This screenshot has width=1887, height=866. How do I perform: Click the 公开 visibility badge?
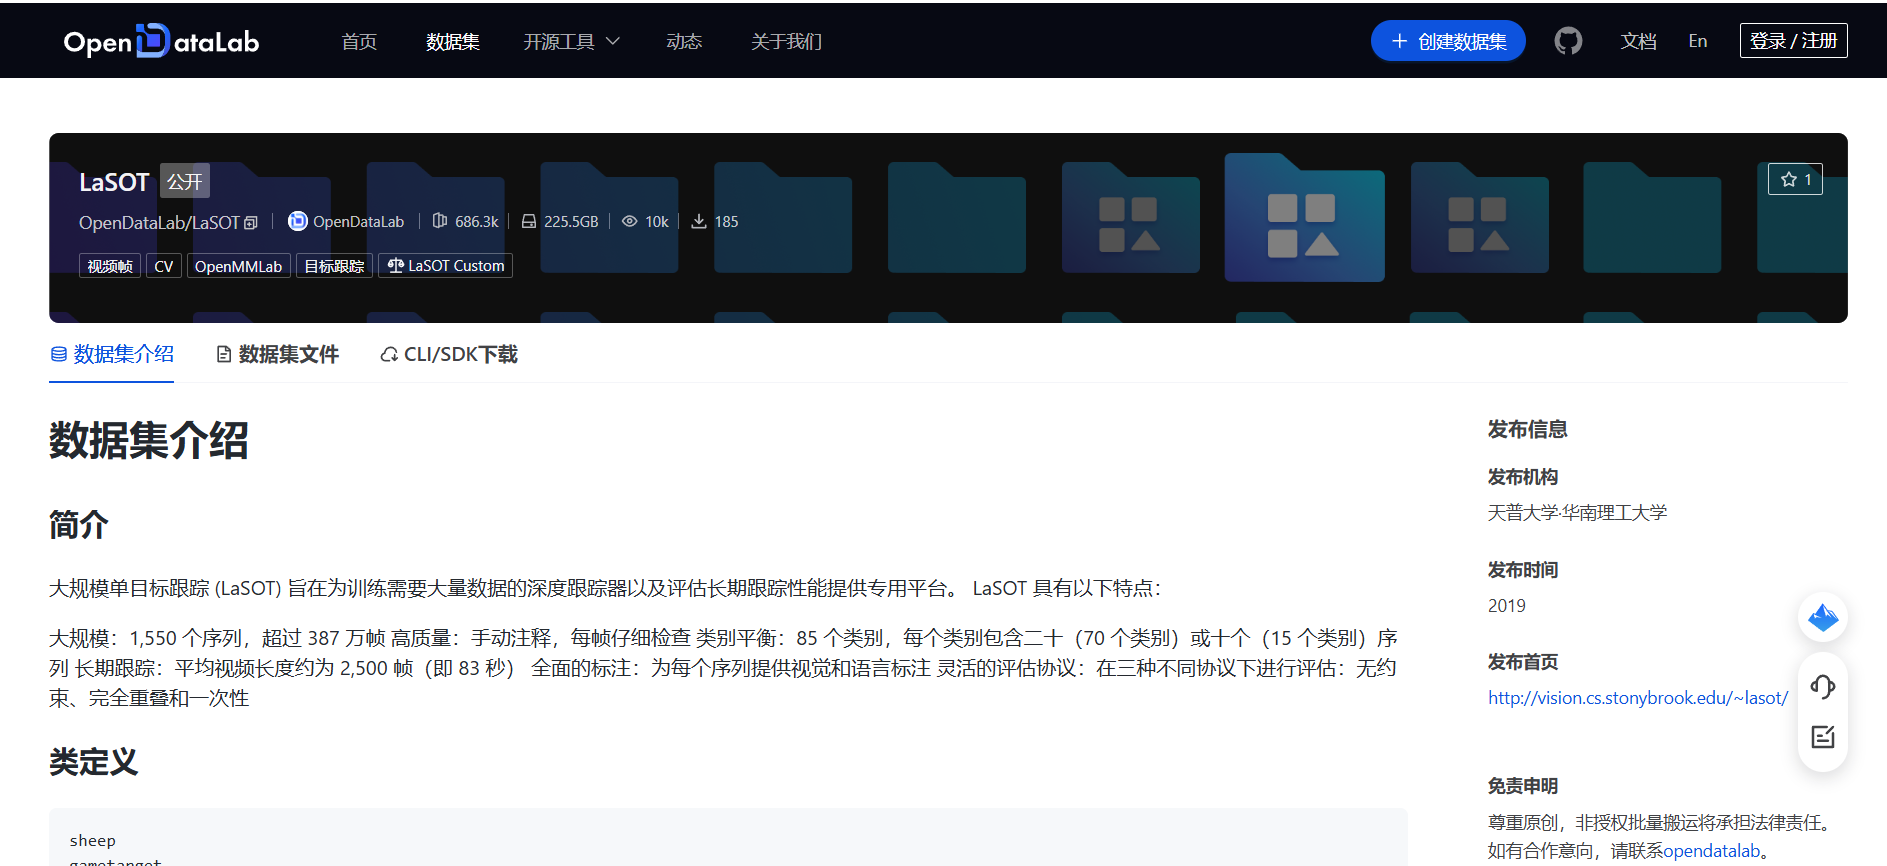[185, 182]
